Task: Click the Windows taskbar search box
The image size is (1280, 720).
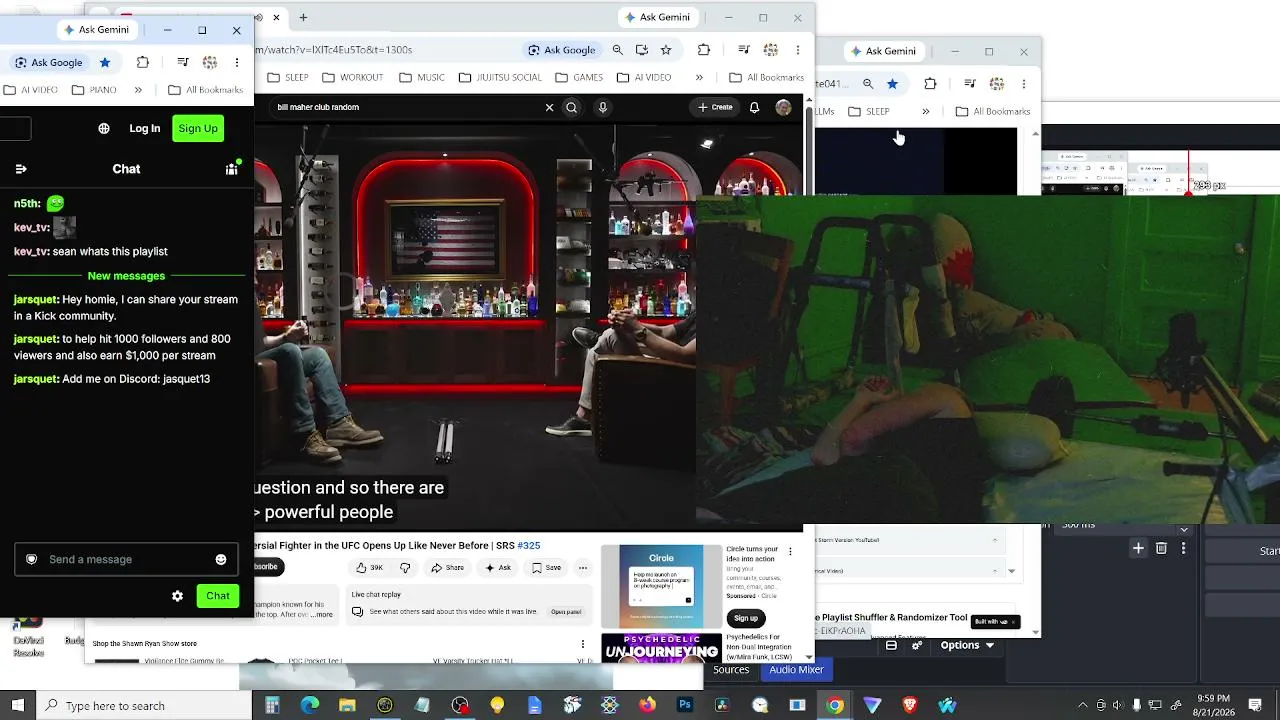Action: pyautogui.click(x=144, y=706)
